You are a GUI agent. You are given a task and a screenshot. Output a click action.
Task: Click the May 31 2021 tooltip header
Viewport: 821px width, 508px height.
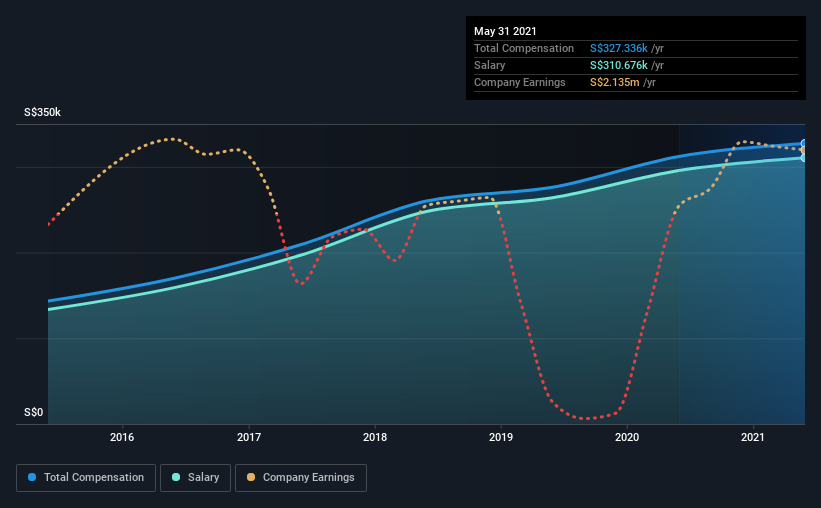click(x=505, y=31)
